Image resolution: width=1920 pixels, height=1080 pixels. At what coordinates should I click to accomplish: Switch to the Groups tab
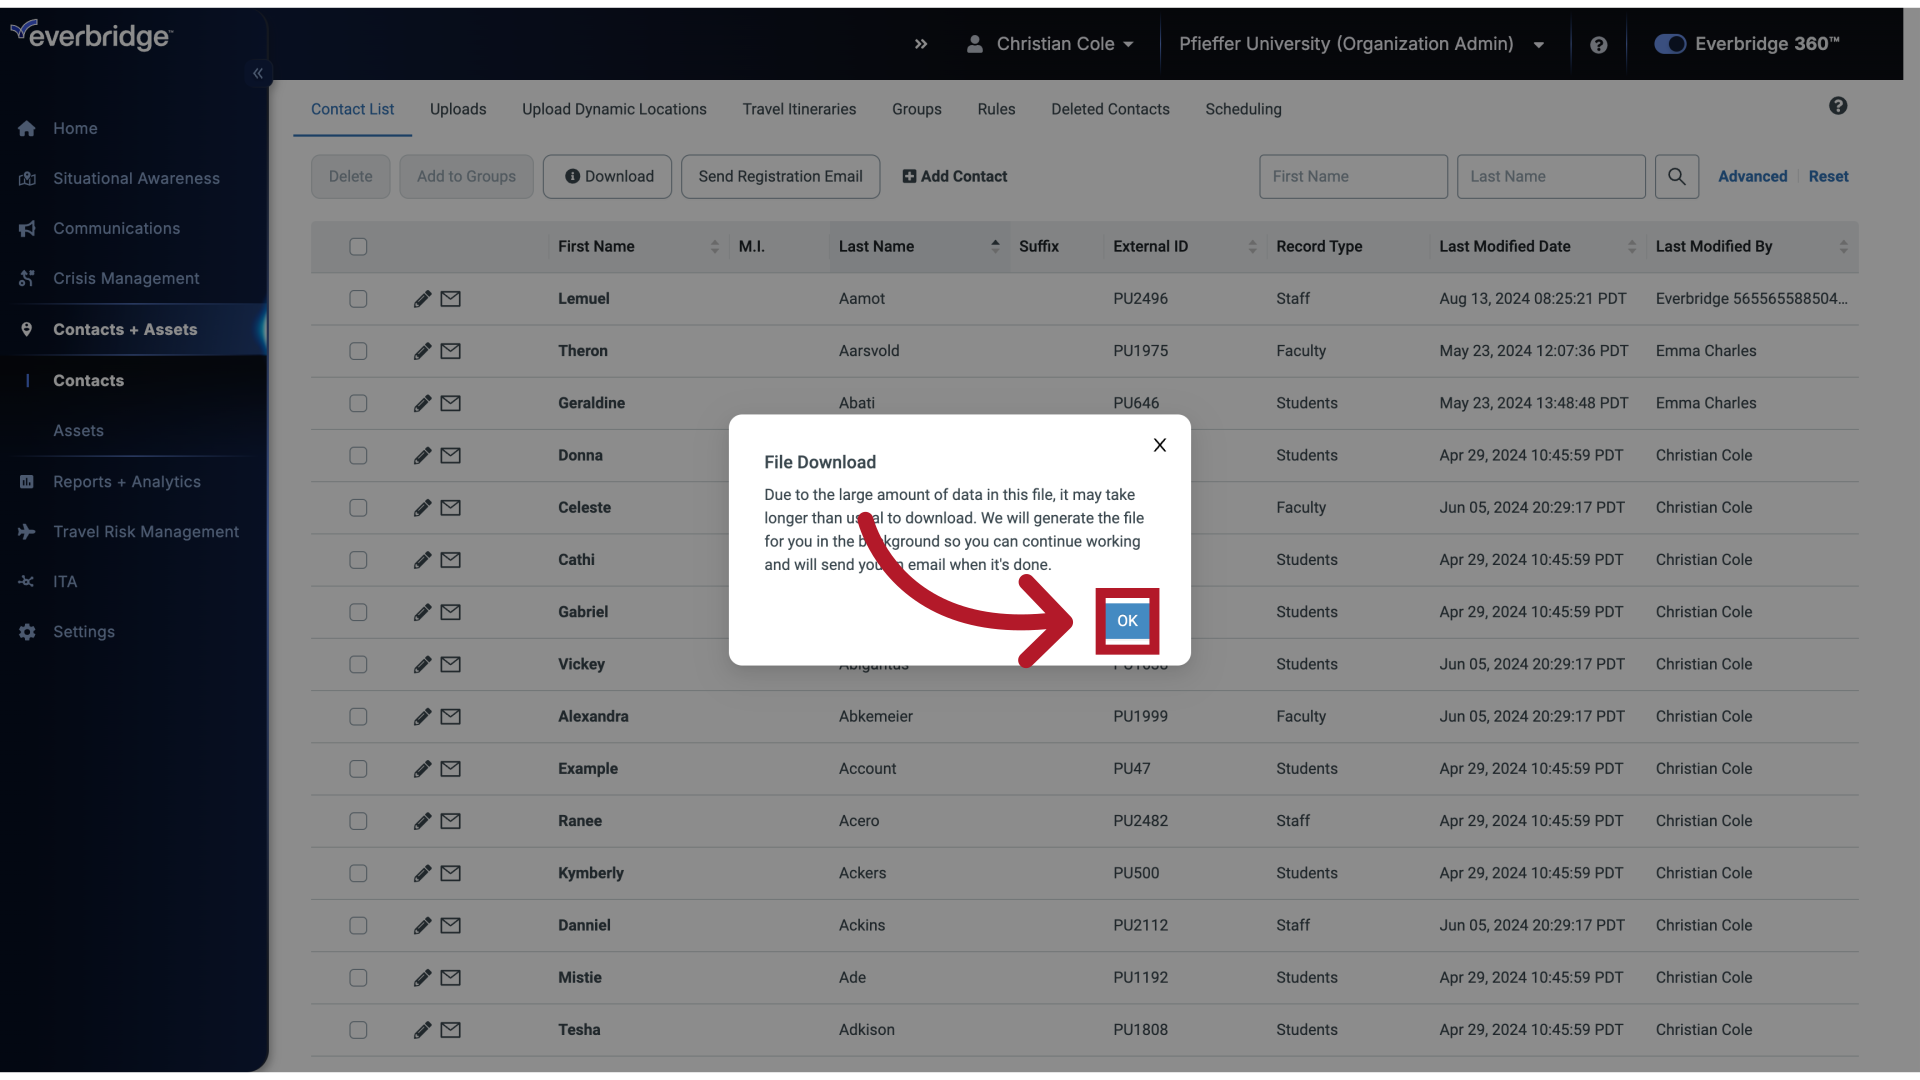(915, 108)
